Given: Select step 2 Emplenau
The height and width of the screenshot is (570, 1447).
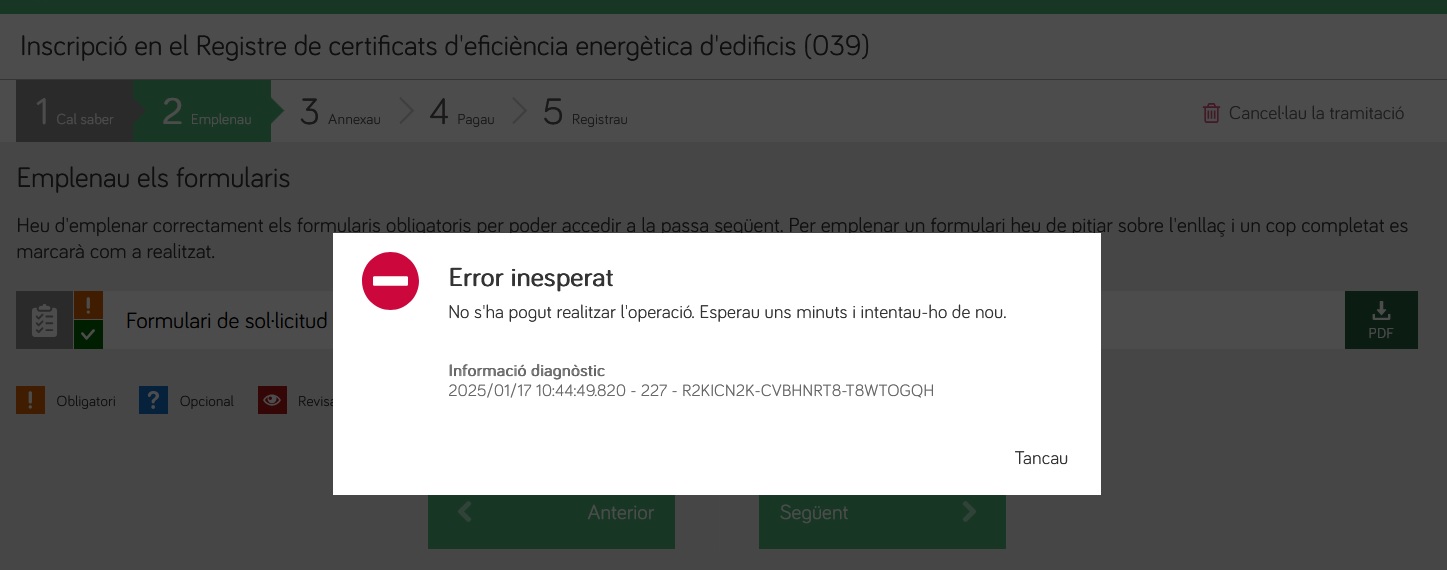Looking at the screenshot, I should [x=206, y=112].
